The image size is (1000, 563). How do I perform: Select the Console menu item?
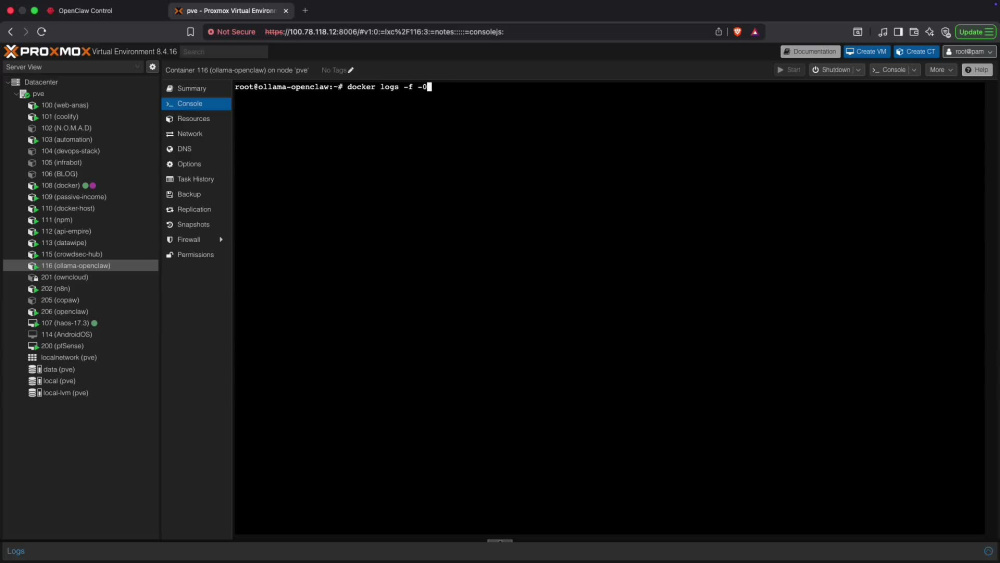point(196,103)
